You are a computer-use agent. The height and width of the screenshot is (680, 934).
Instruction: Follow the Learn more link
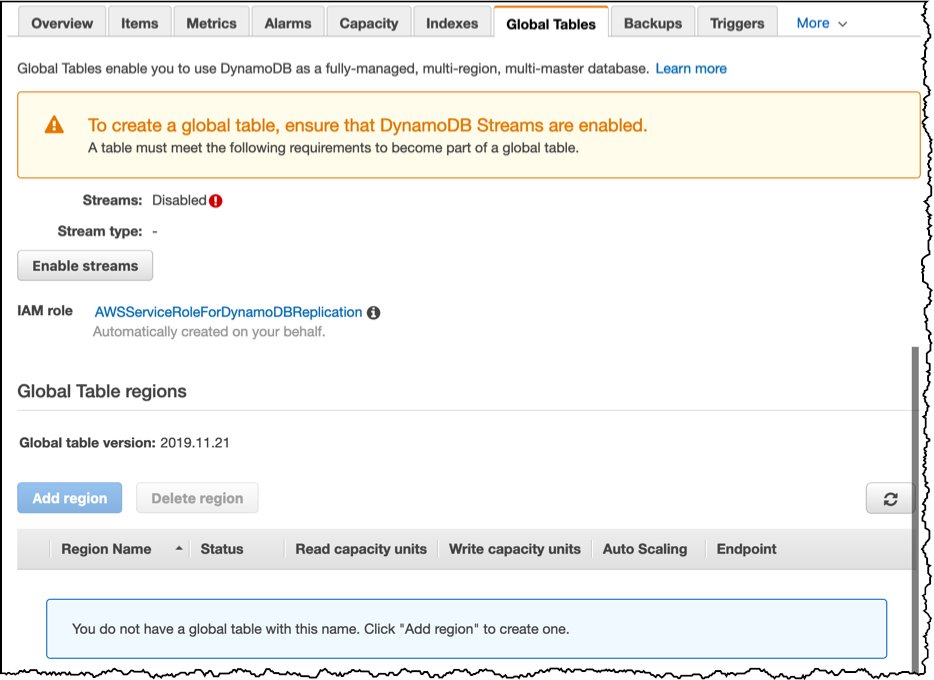tap(691, 68)
